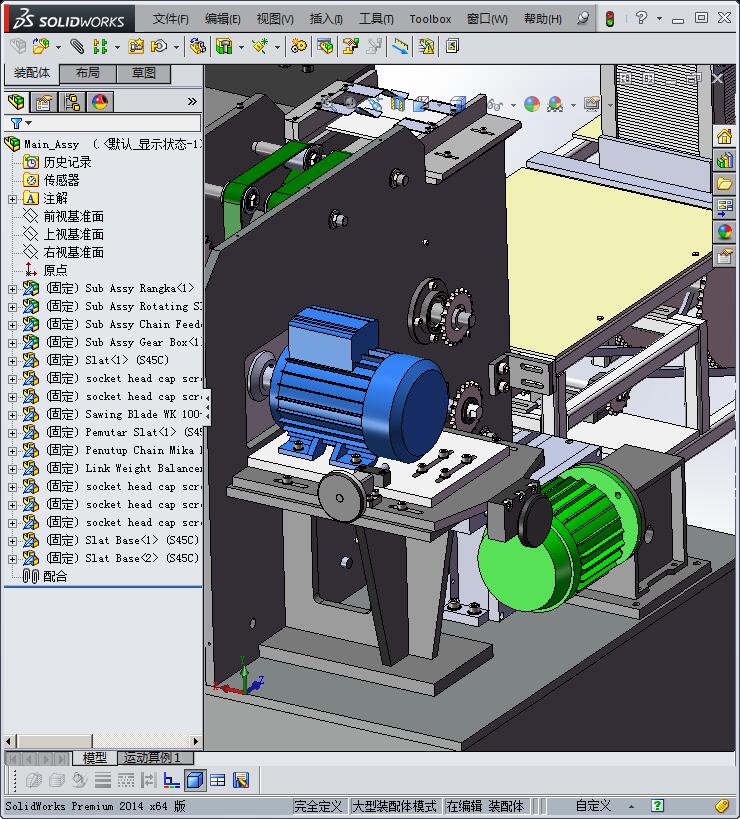
Task: Switch to the 布局 layout tab
Action: tap(87, 73)
